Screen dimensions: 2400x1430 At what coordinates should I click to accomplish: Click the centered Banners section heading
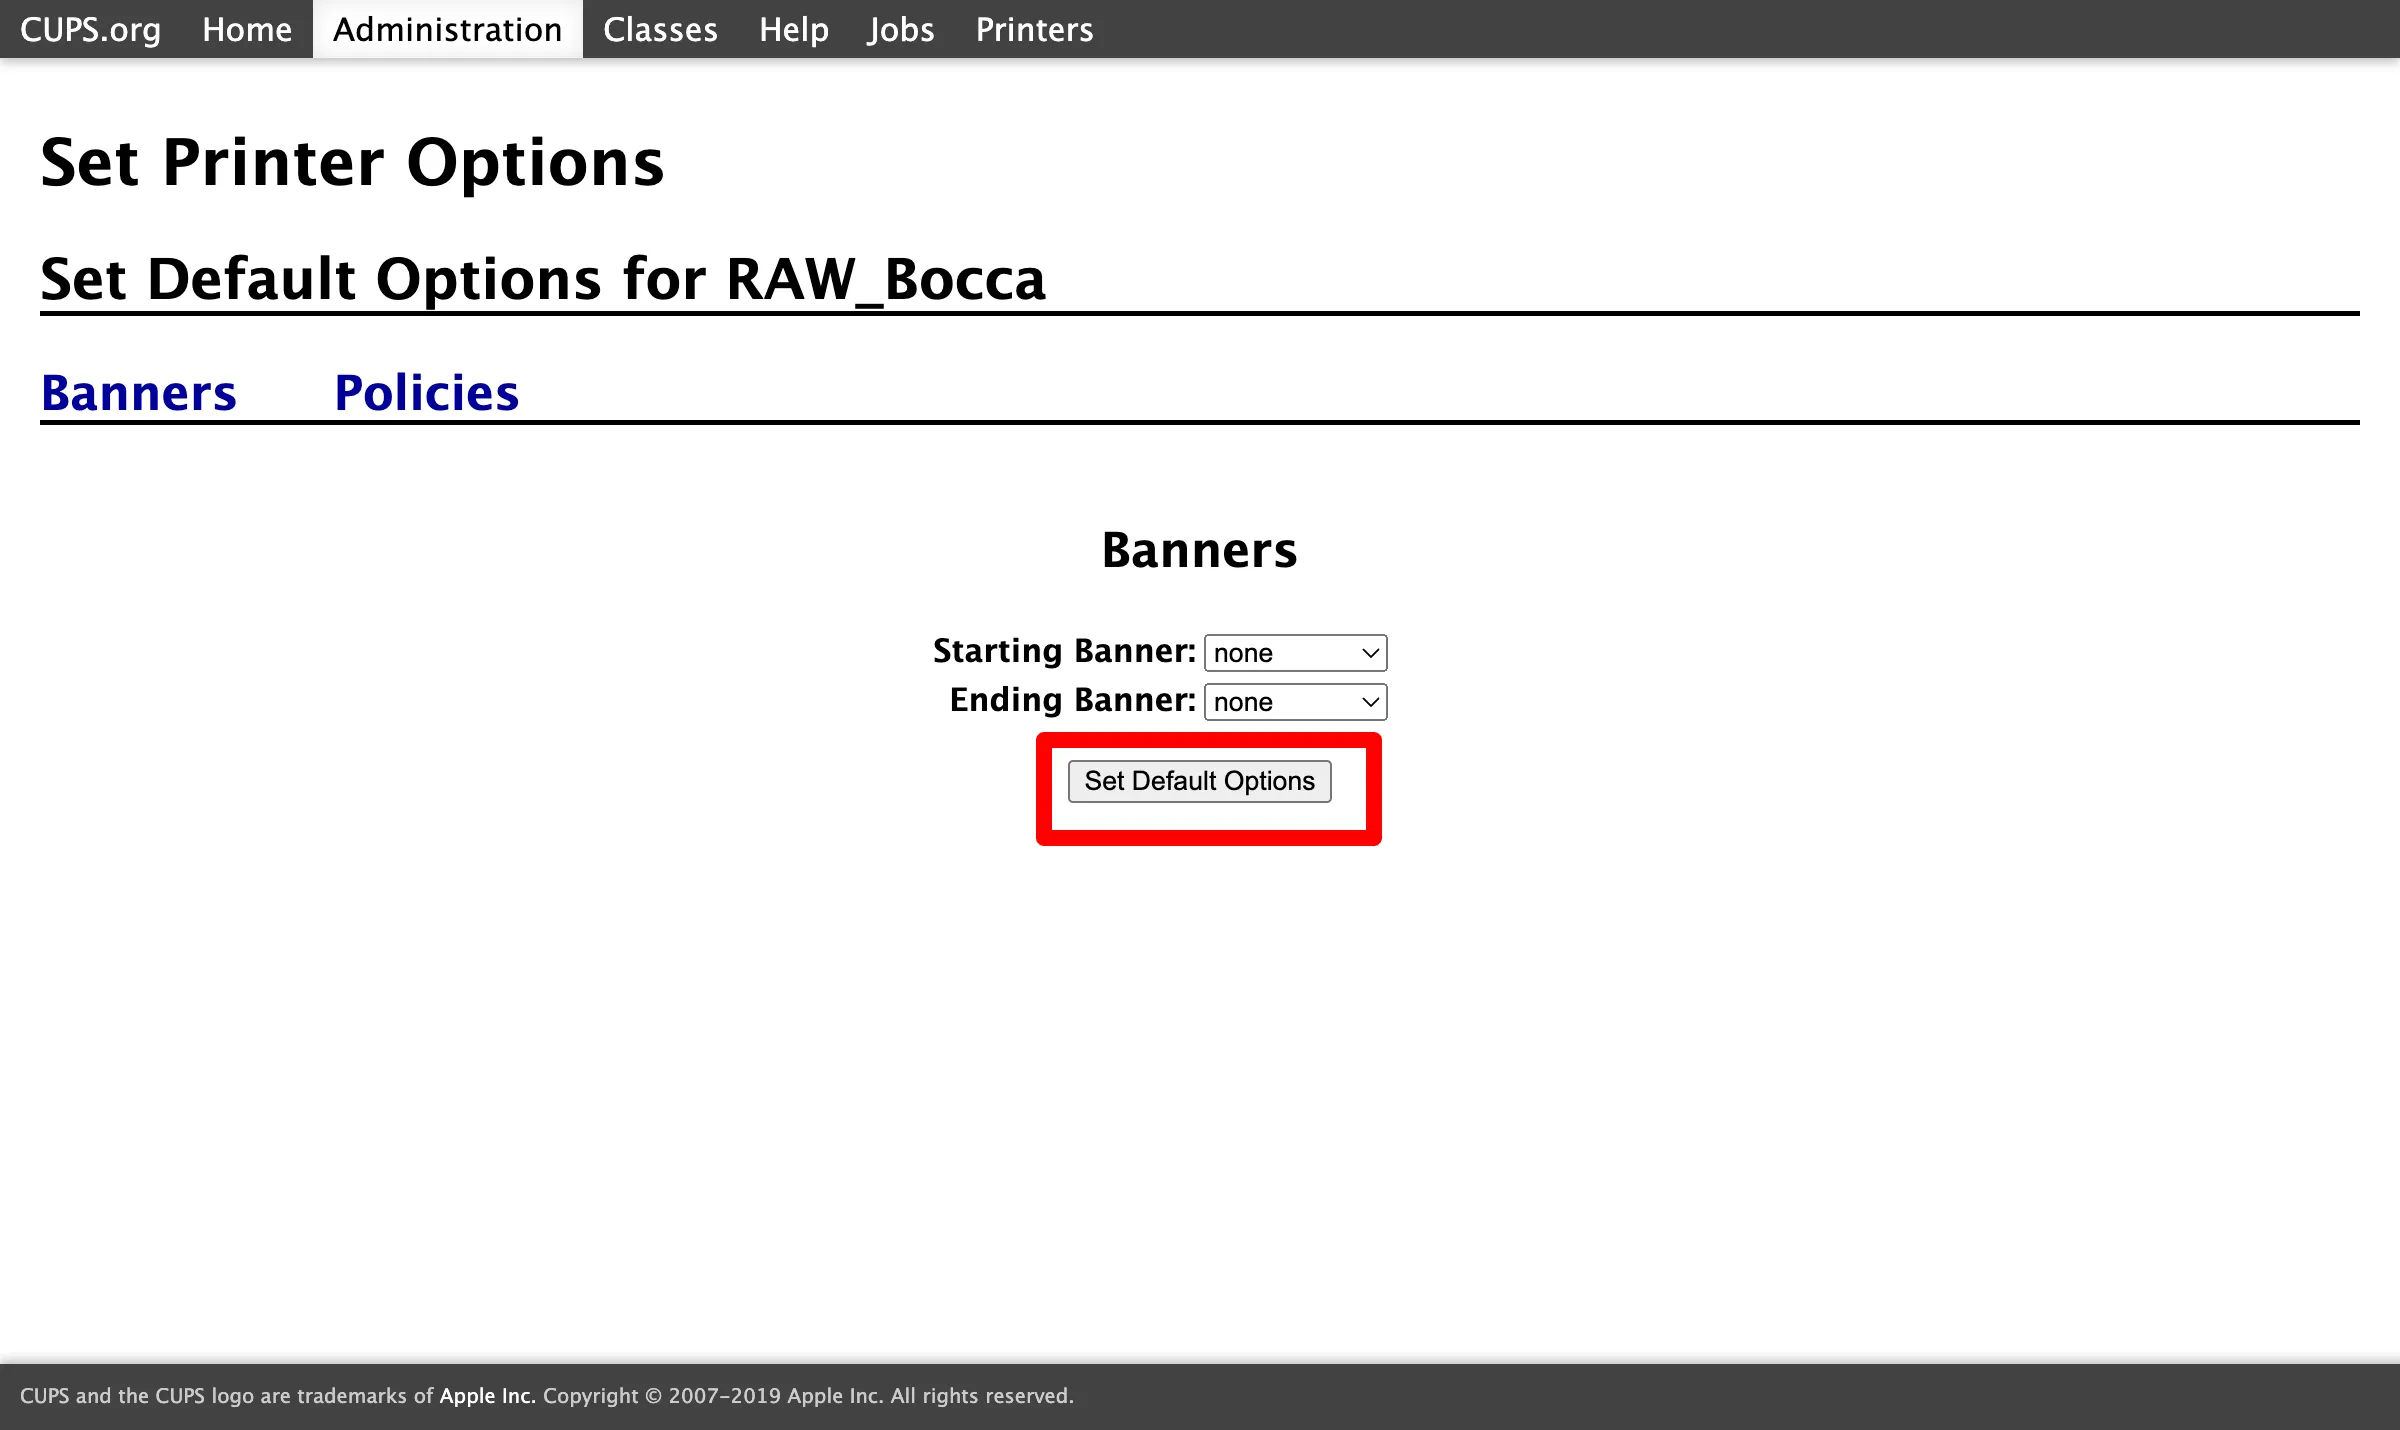[x=1199, y=550]
